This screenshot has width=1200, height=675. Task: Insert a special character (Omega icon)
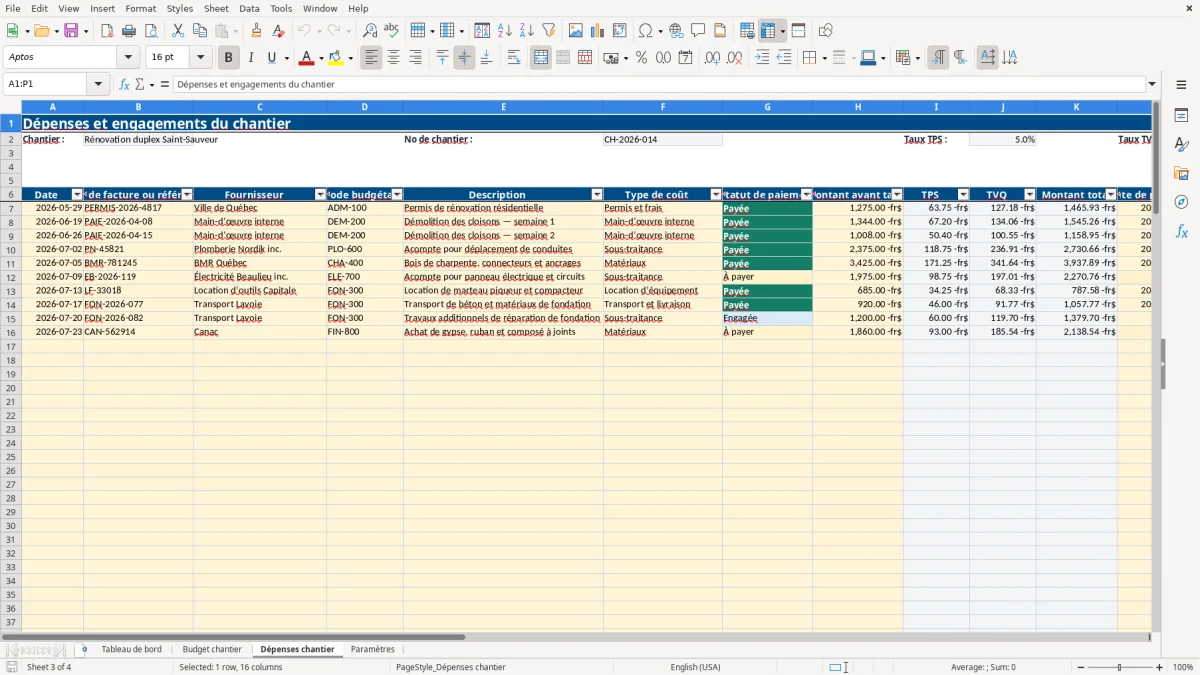pos(645,31)
